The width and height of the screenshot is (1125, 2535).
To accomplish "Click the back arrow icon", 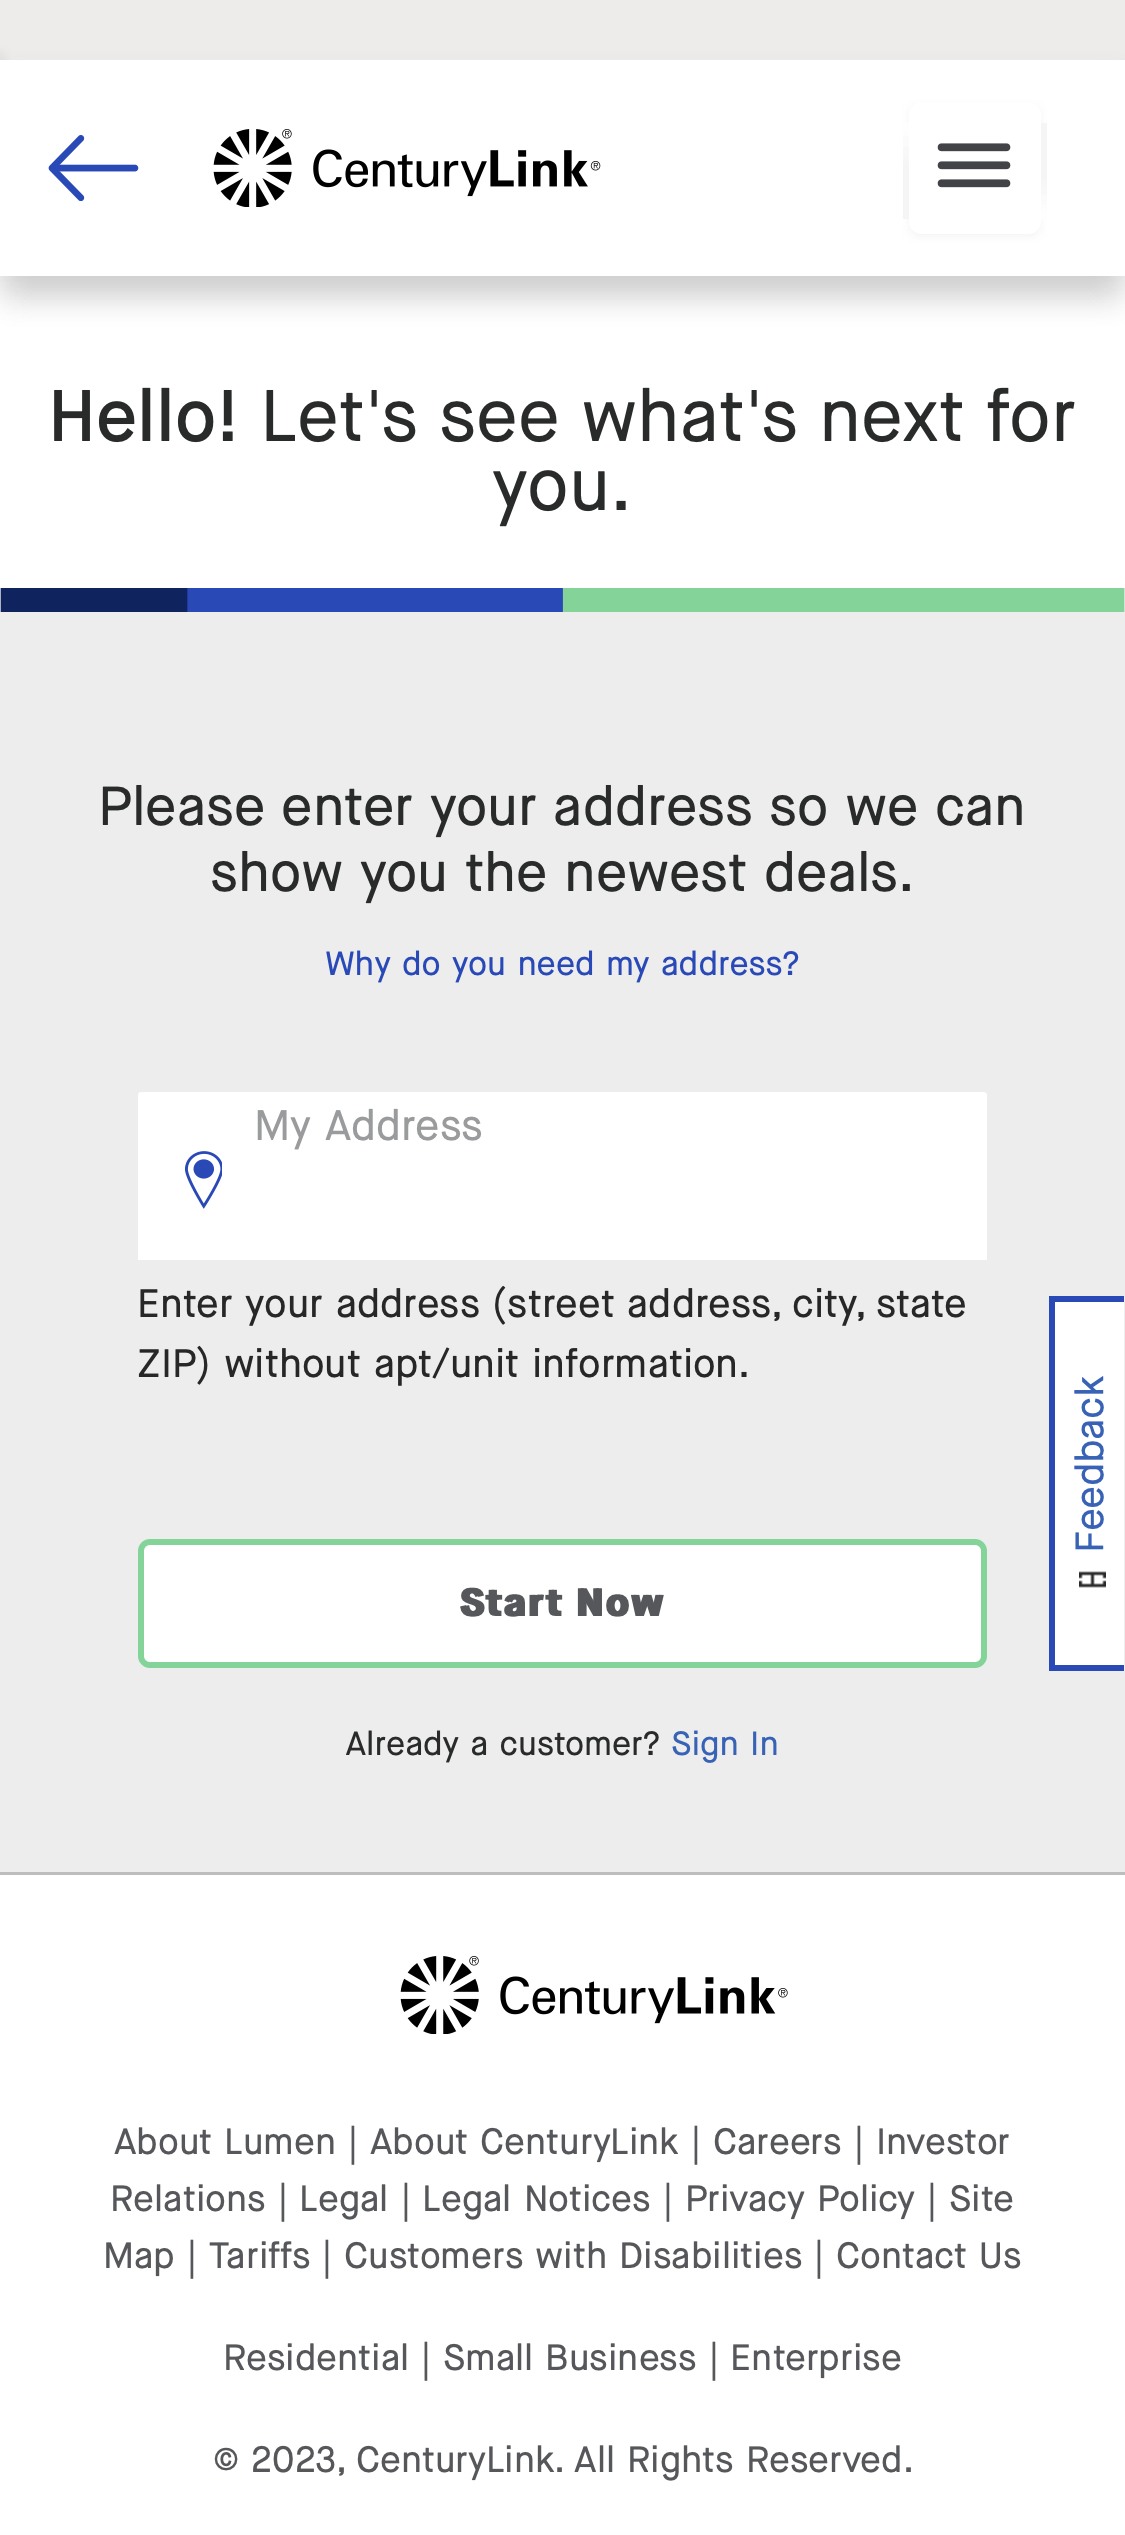I will (x=95, y=168).
